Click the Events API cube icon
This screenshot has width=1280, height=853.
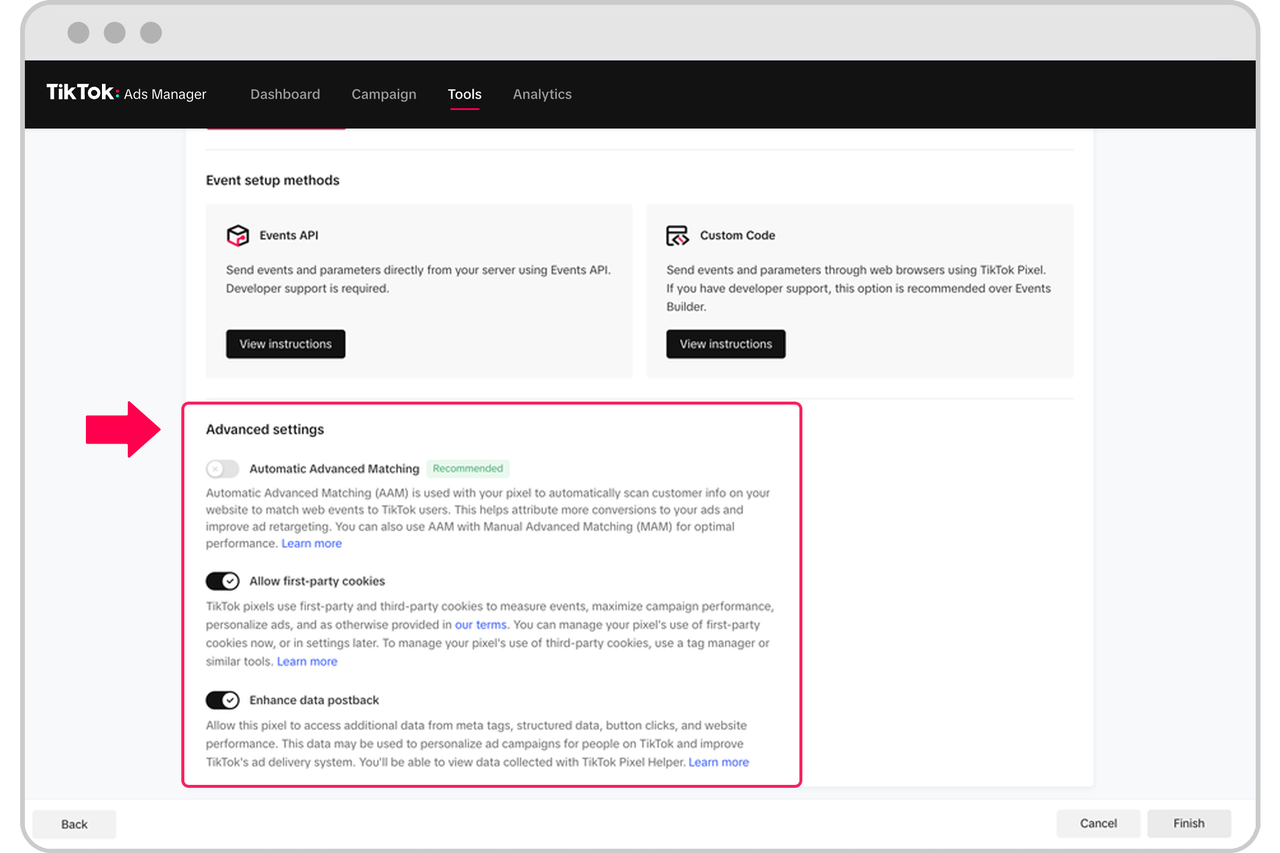(237, 236)
